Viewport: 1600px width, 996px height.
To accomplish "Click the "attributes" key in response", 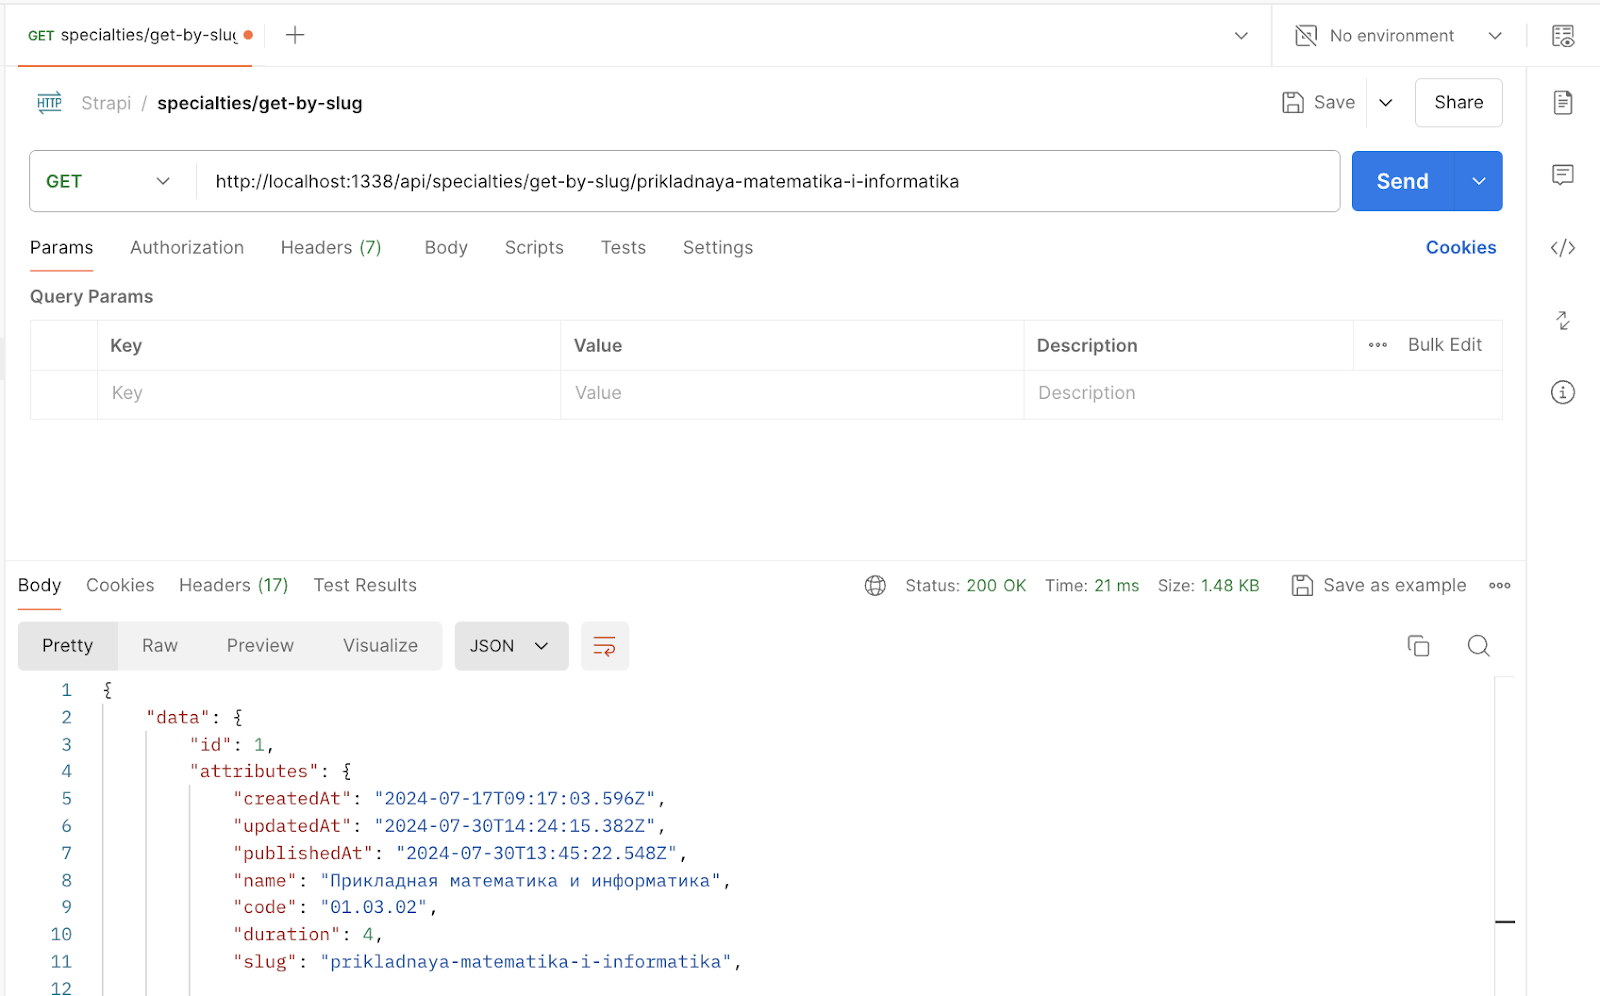I will (x=254, y=771).
